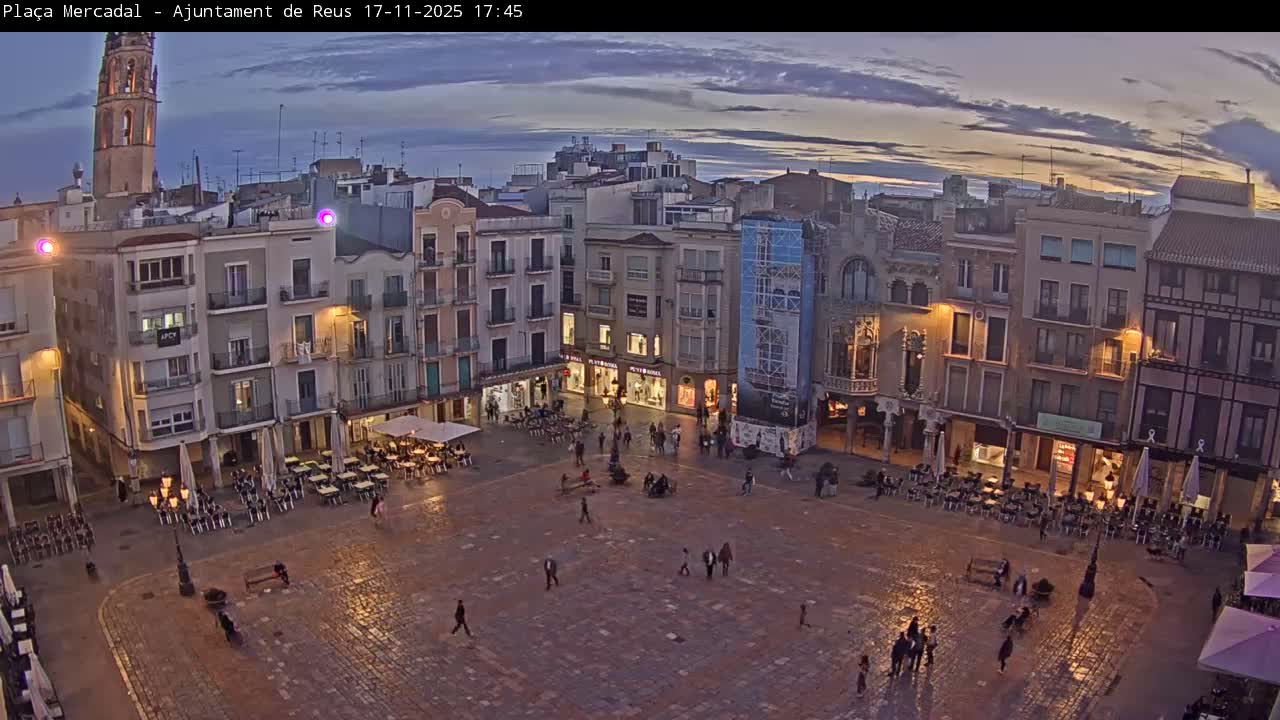Click the purple light dot on the rooftop
Viewport: 1280px width, 720px height.
(x=327, y=216)
